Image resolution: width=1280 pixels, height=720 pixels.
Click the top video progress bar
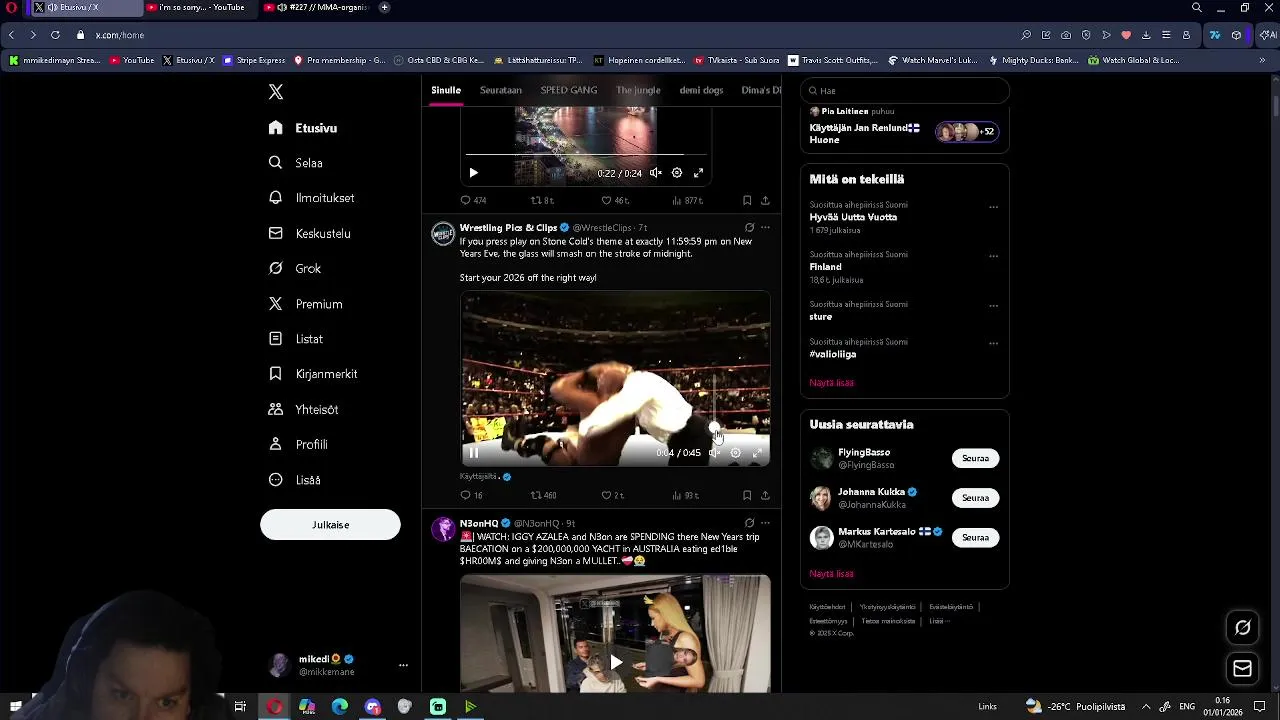pyautogui.click(x=586, y=155)
